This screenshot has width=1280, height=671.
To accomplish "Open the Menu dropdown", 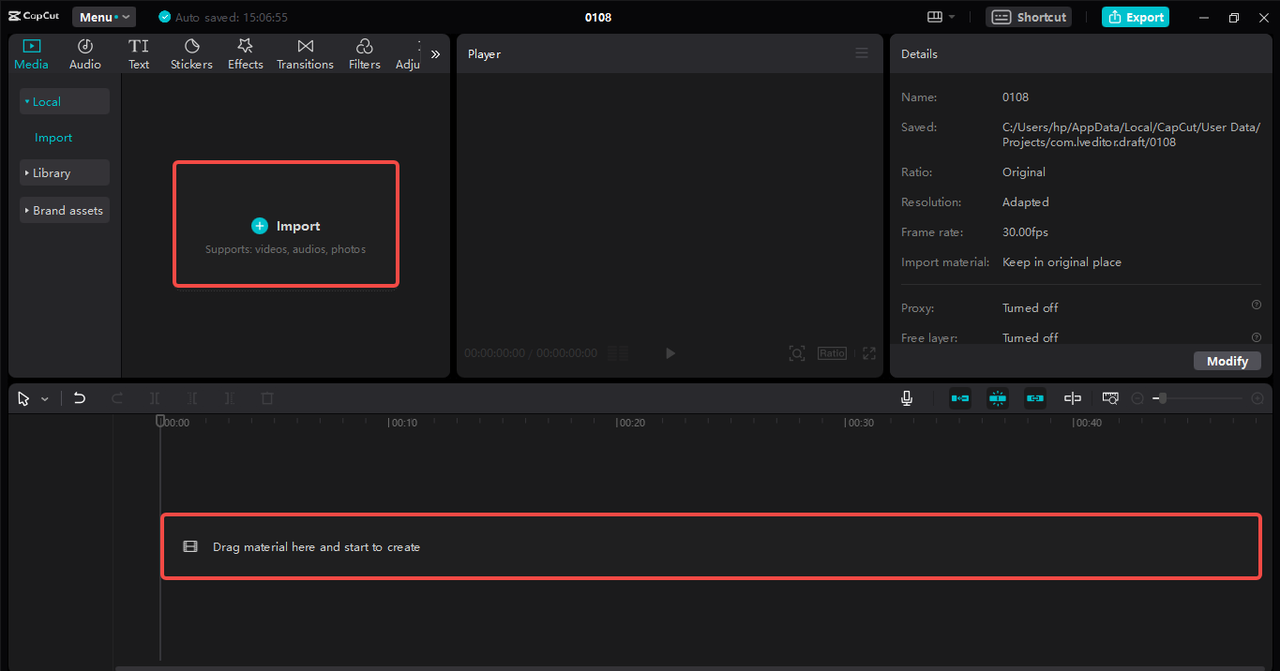I will (x=104, y=17).
